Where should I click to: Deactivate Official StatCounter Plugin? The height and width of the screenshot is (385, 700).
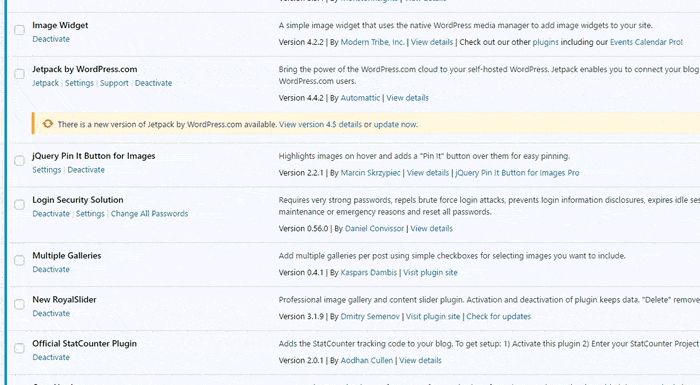pyautogui.click(x=51, y=357)
